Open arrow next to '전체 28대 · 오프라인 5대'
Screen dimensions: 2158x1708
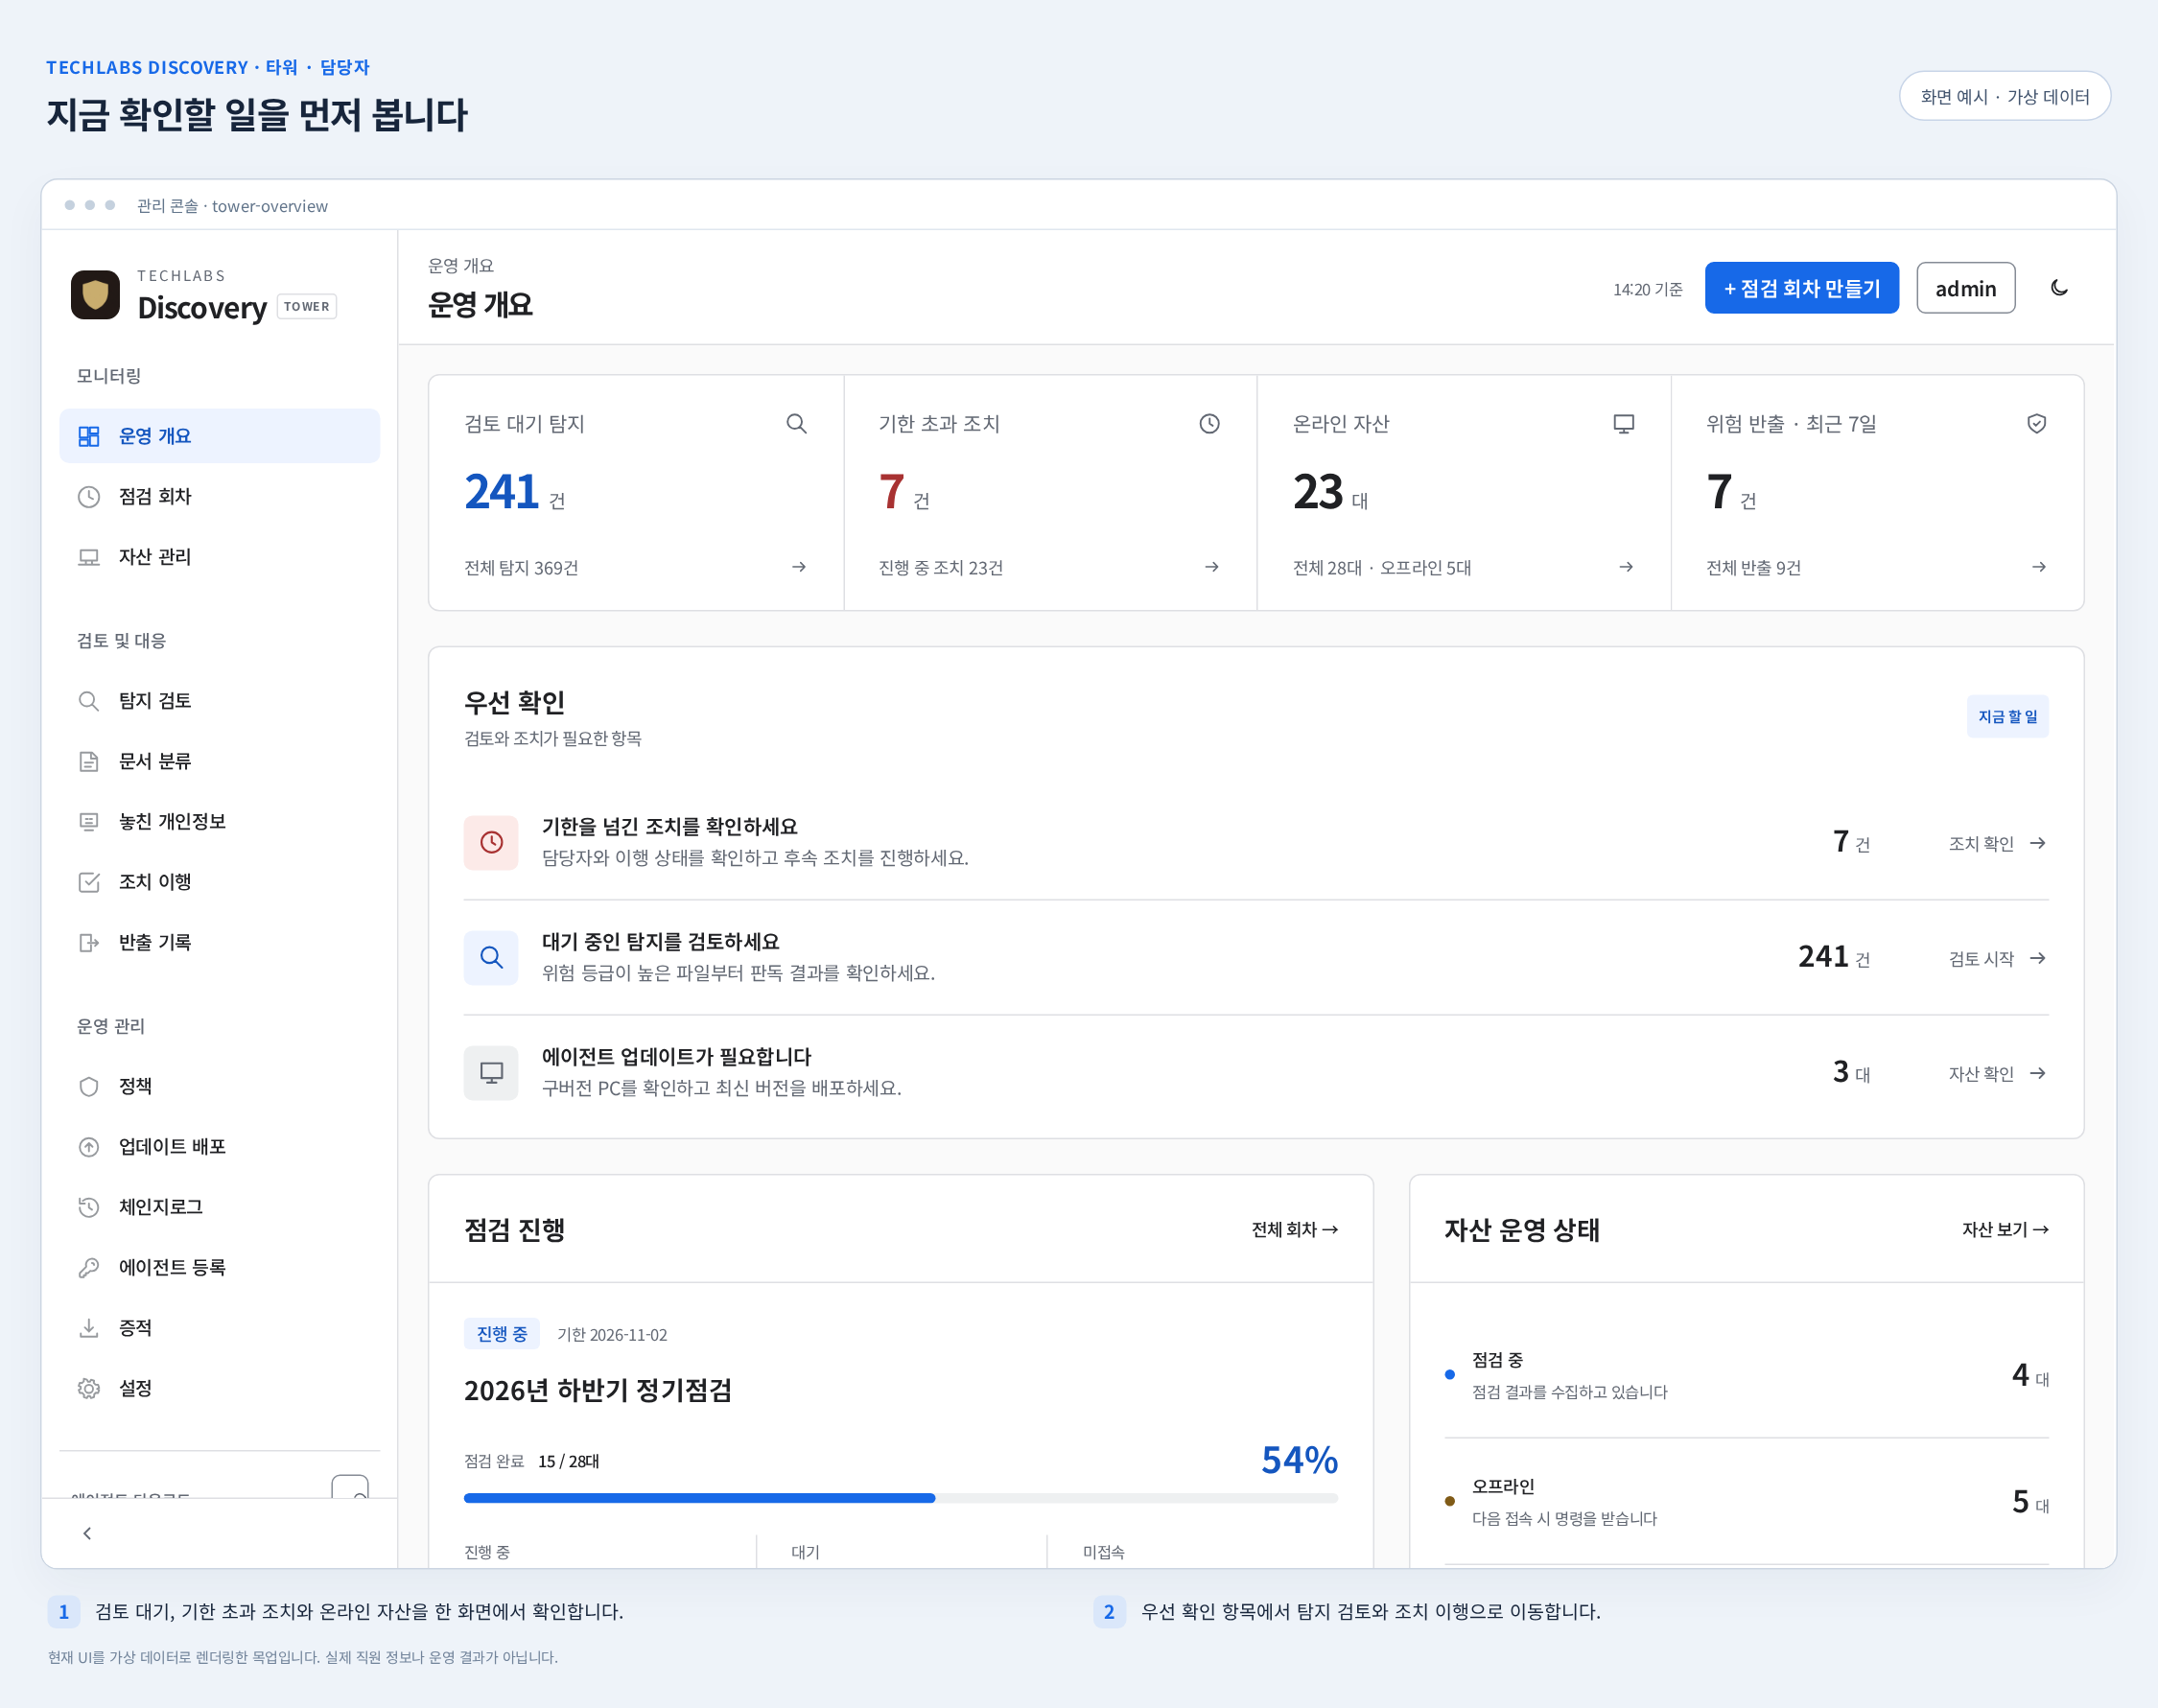1626,567
